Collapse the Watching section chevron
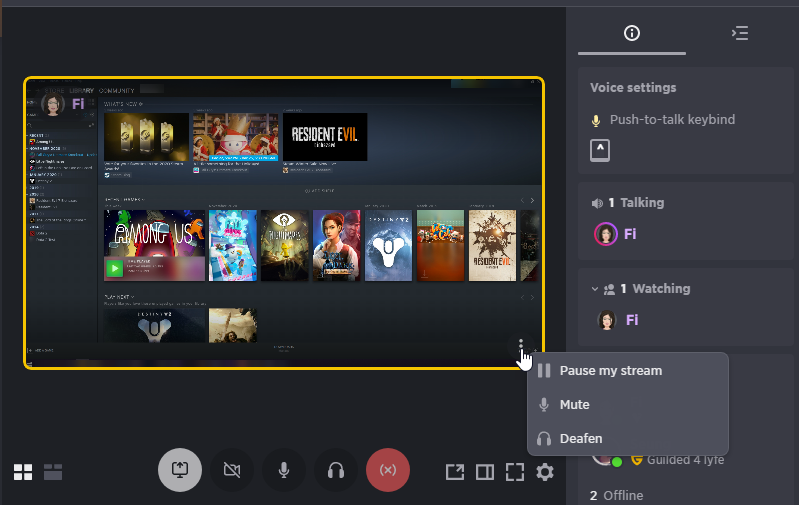Image resolution: width=799 pixels, height=505 pixels. (x=595, y=289)
